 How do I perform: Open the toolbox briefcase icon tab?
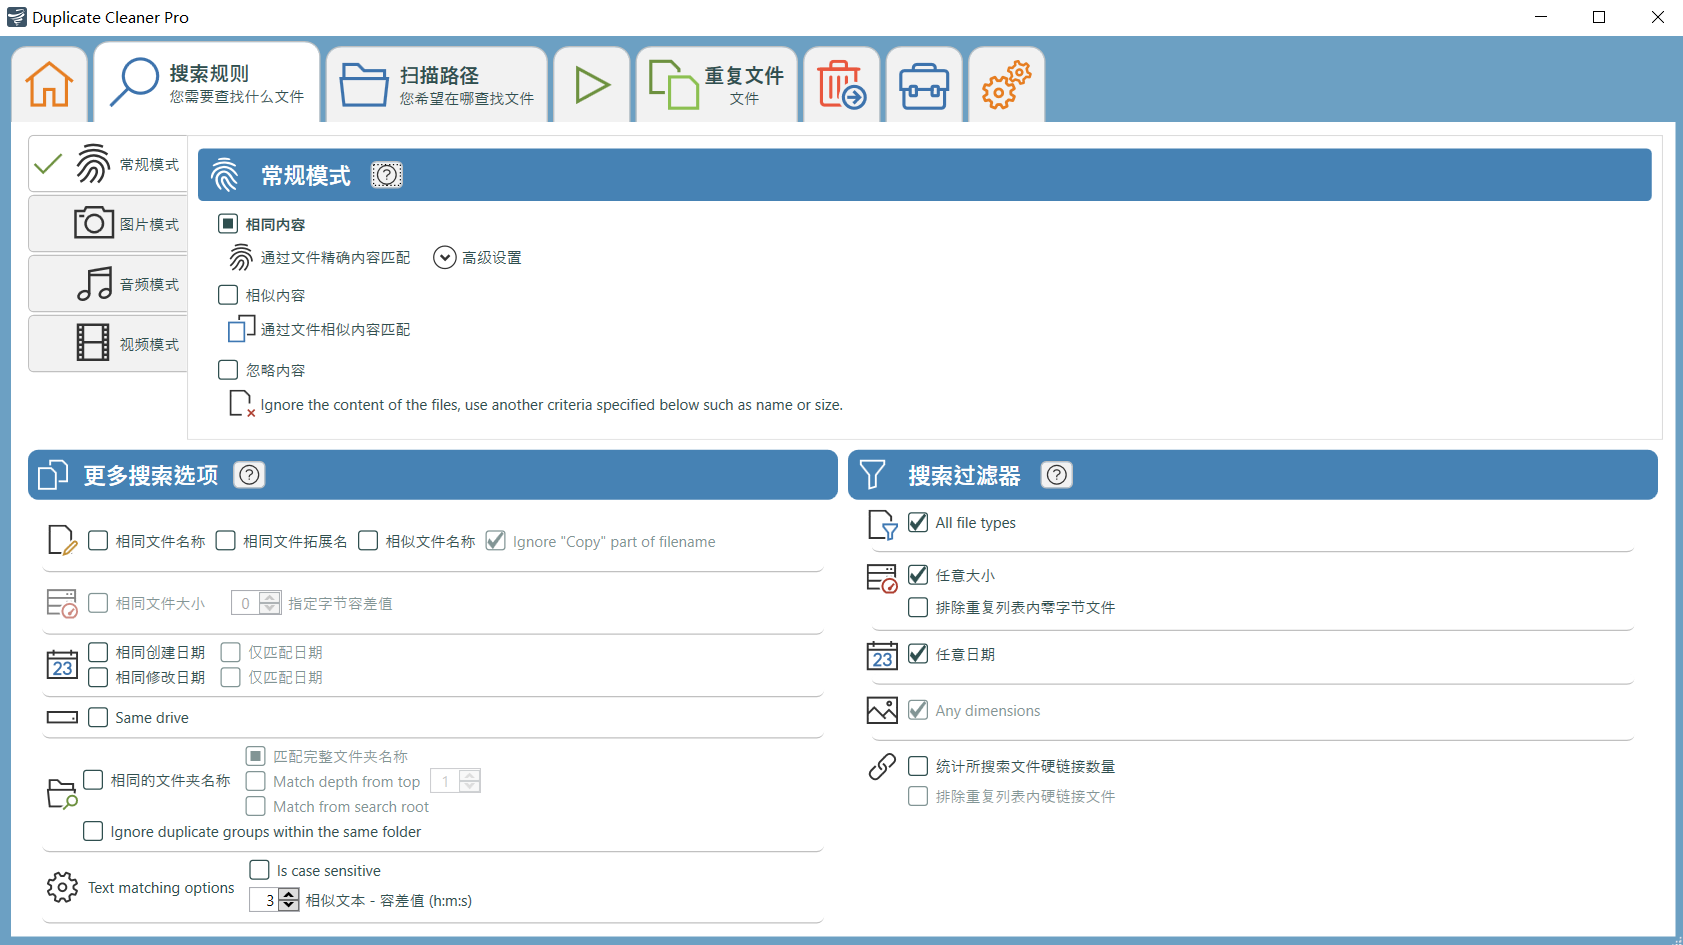click(x=924, y=86)
